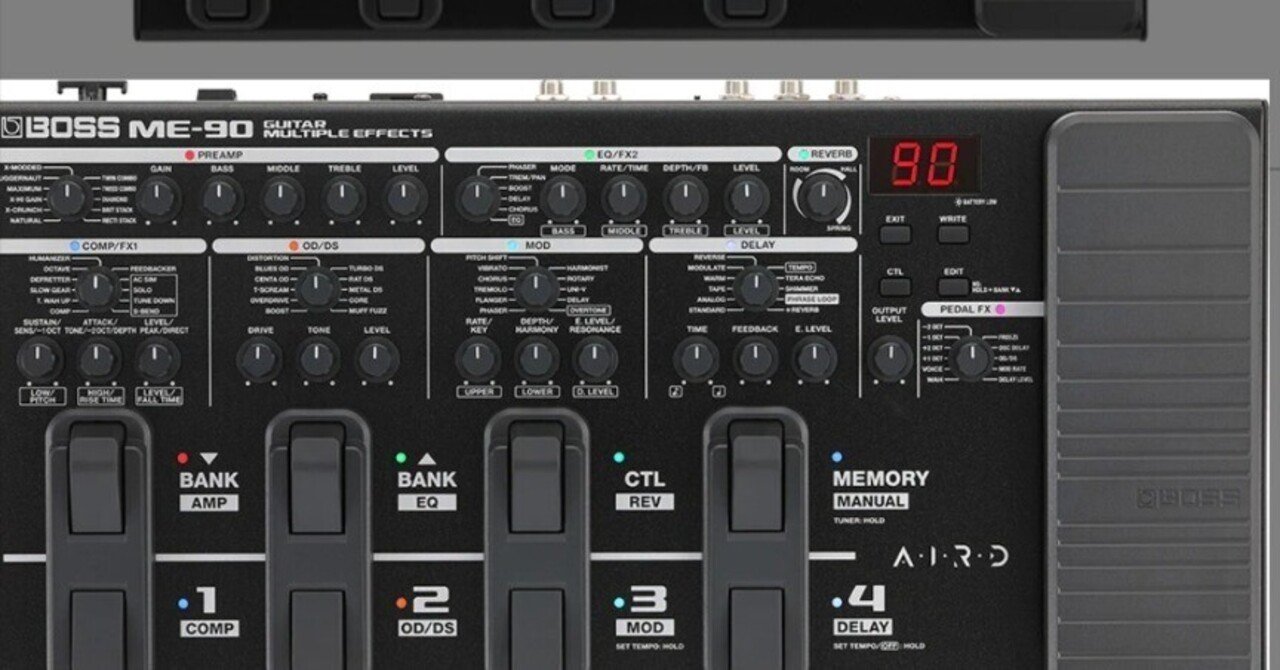
Task: Click the AMP label under BANK down
Action: pos(209,503)
